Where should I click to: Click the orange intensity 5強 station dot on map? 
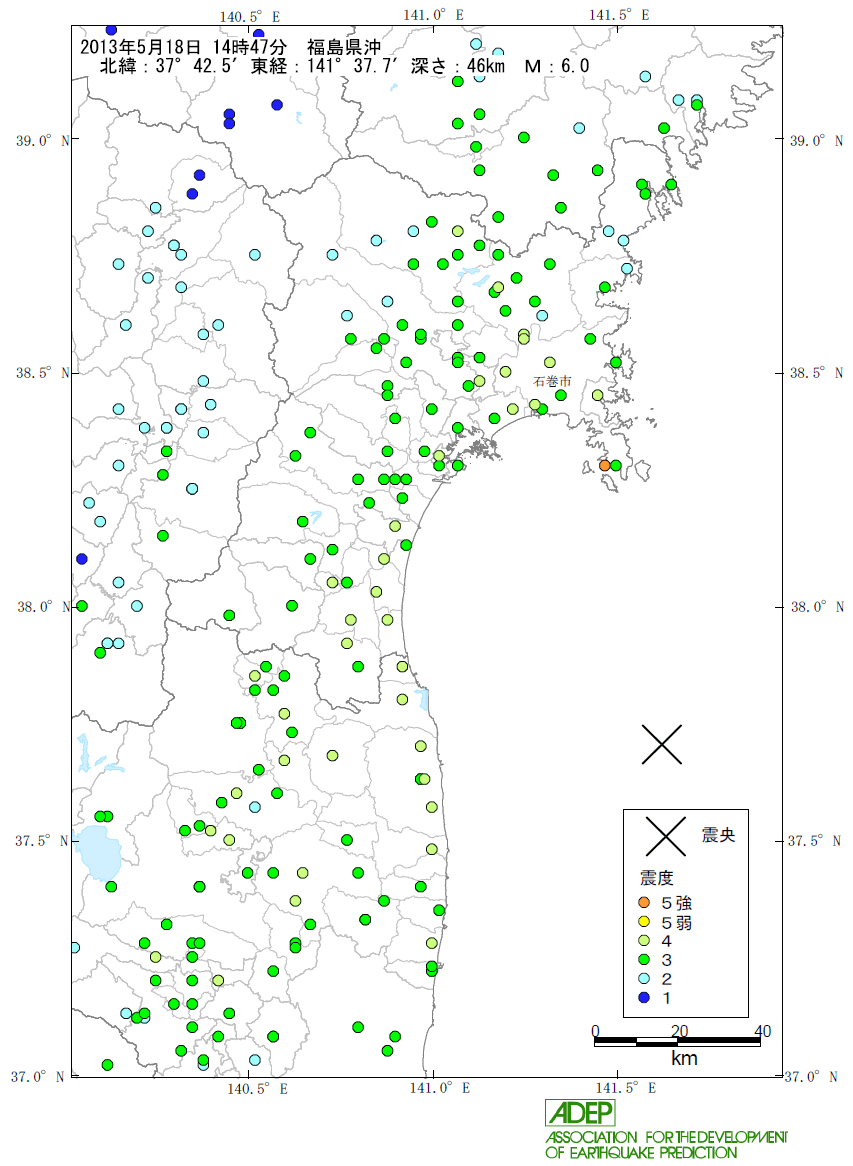(605, 466)
